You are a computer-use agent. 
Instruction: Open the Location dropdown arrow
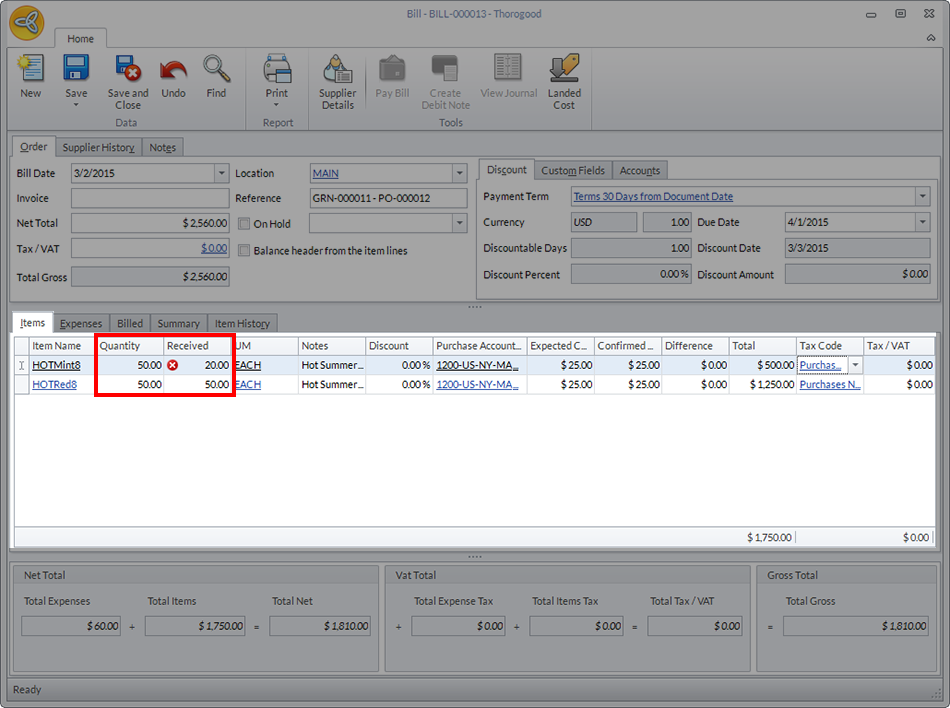tap(459, 173)
